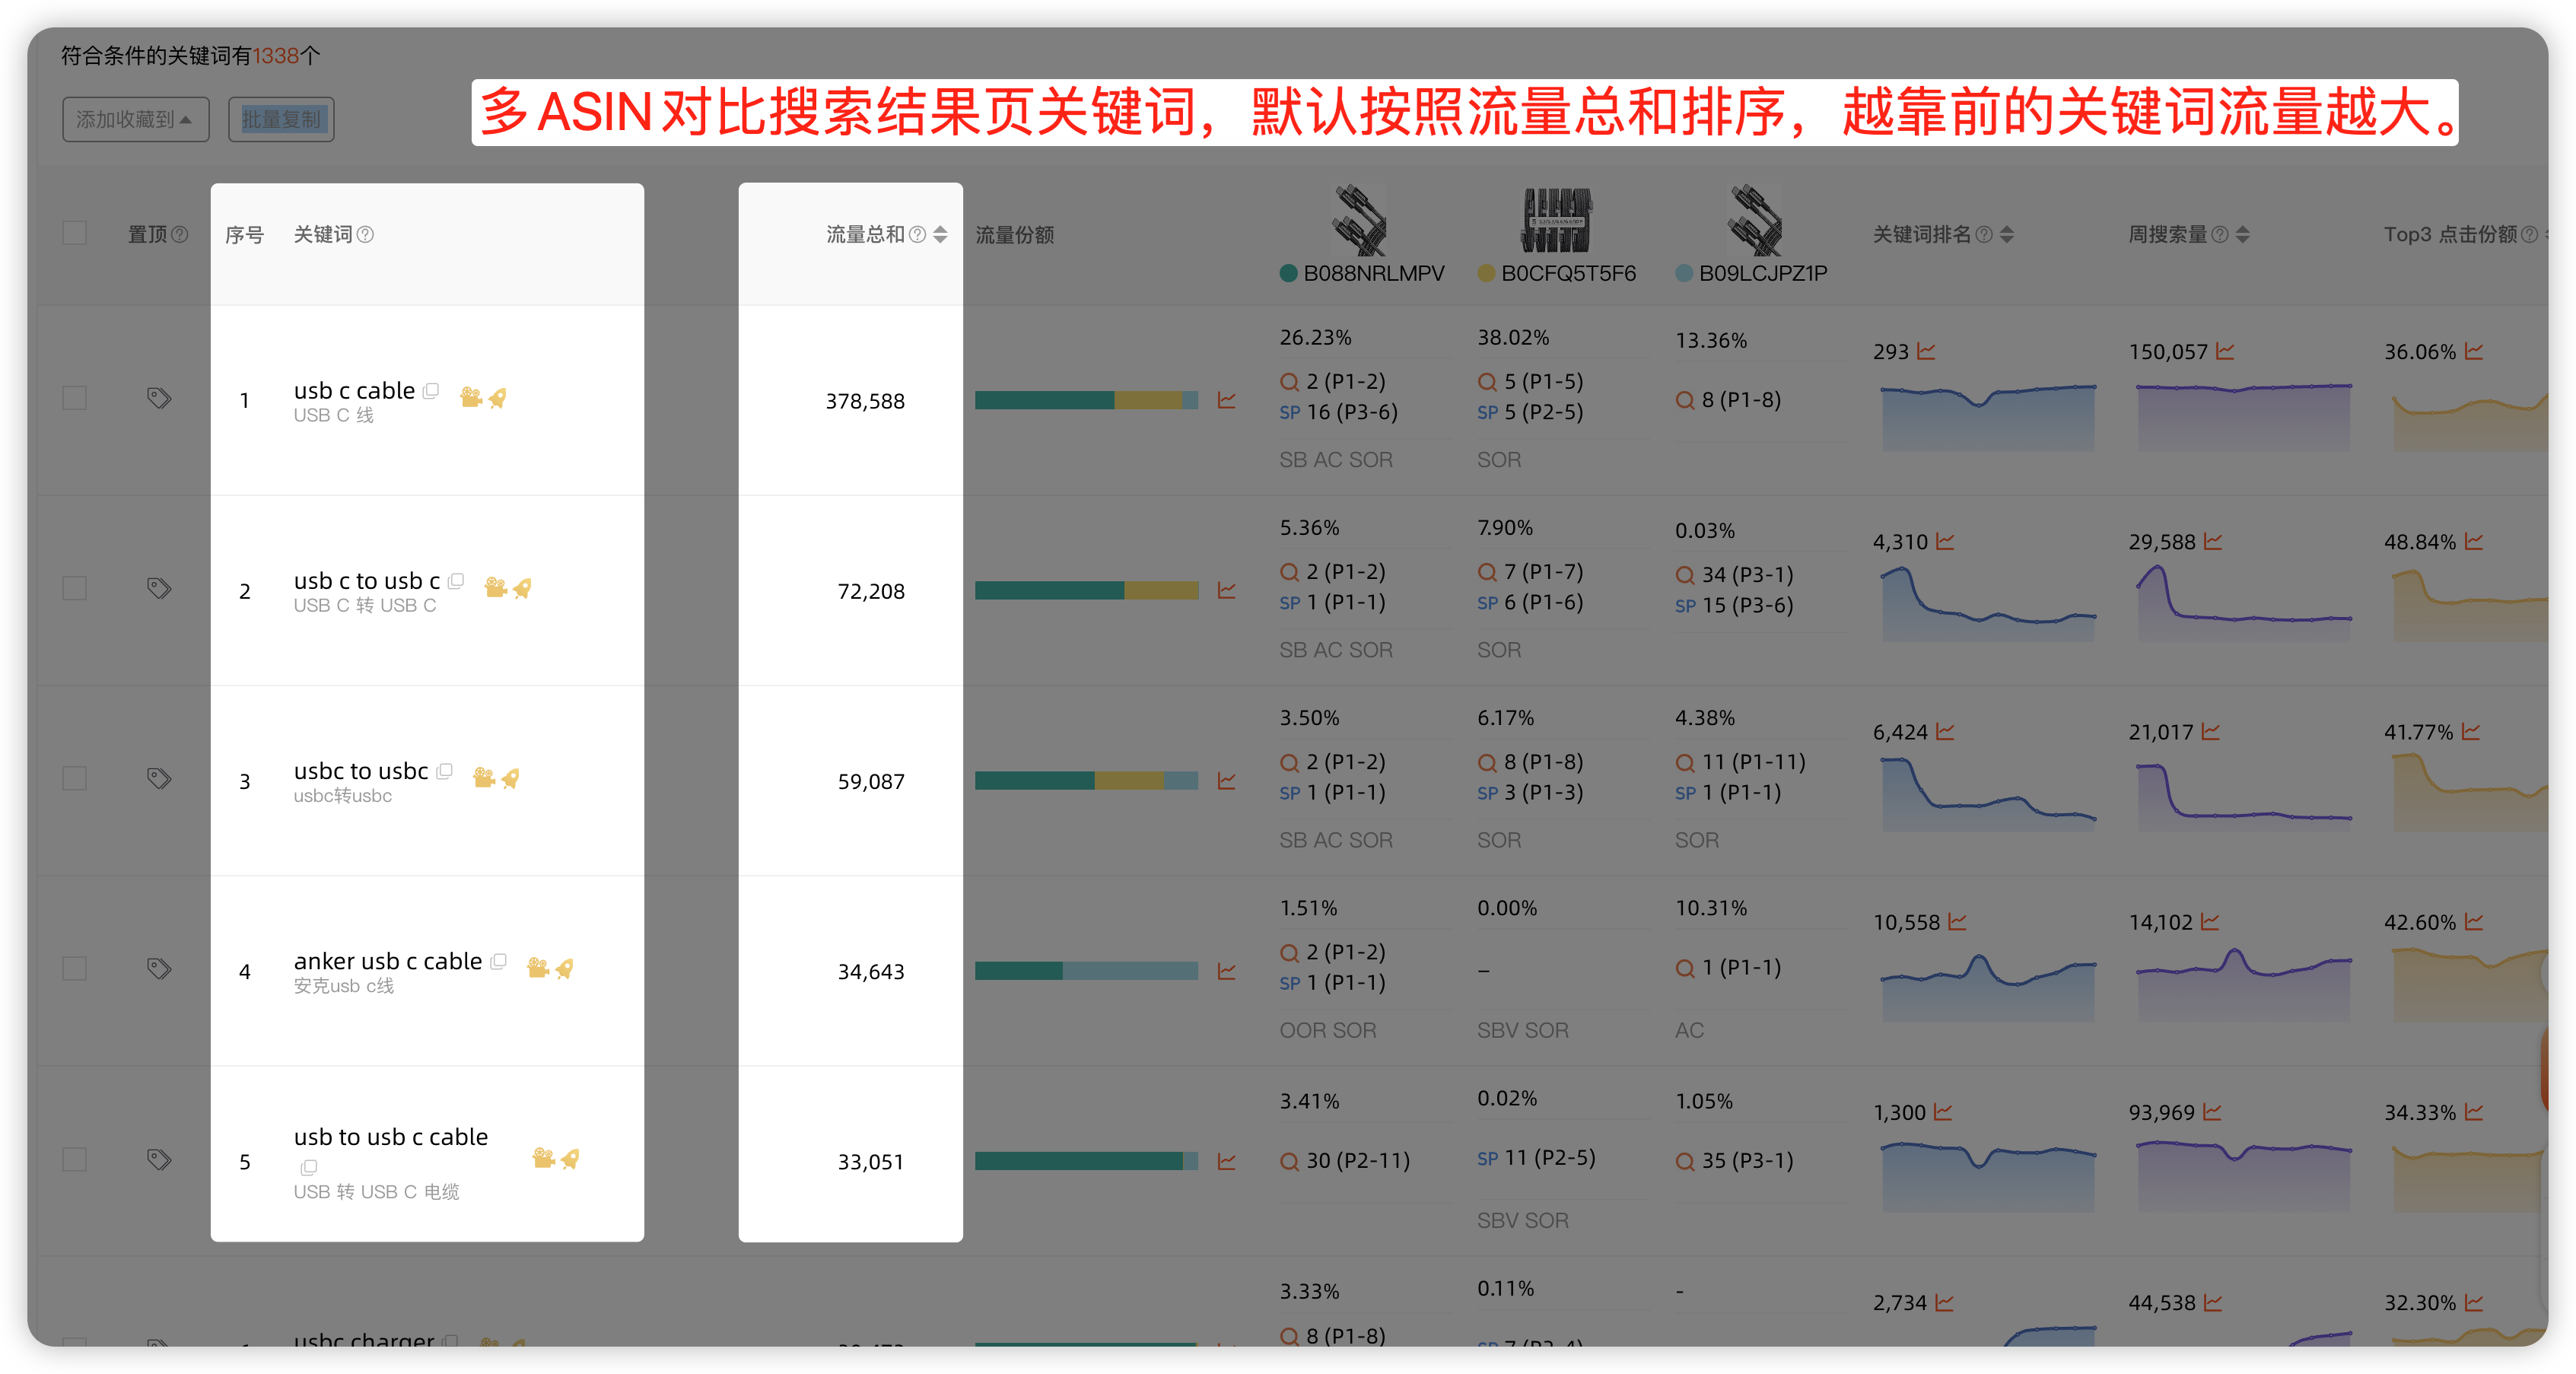Click rocket icon beside usbc to usbc
The height and width of the screenshot is (1374, 2576).
tap(510, 777)
